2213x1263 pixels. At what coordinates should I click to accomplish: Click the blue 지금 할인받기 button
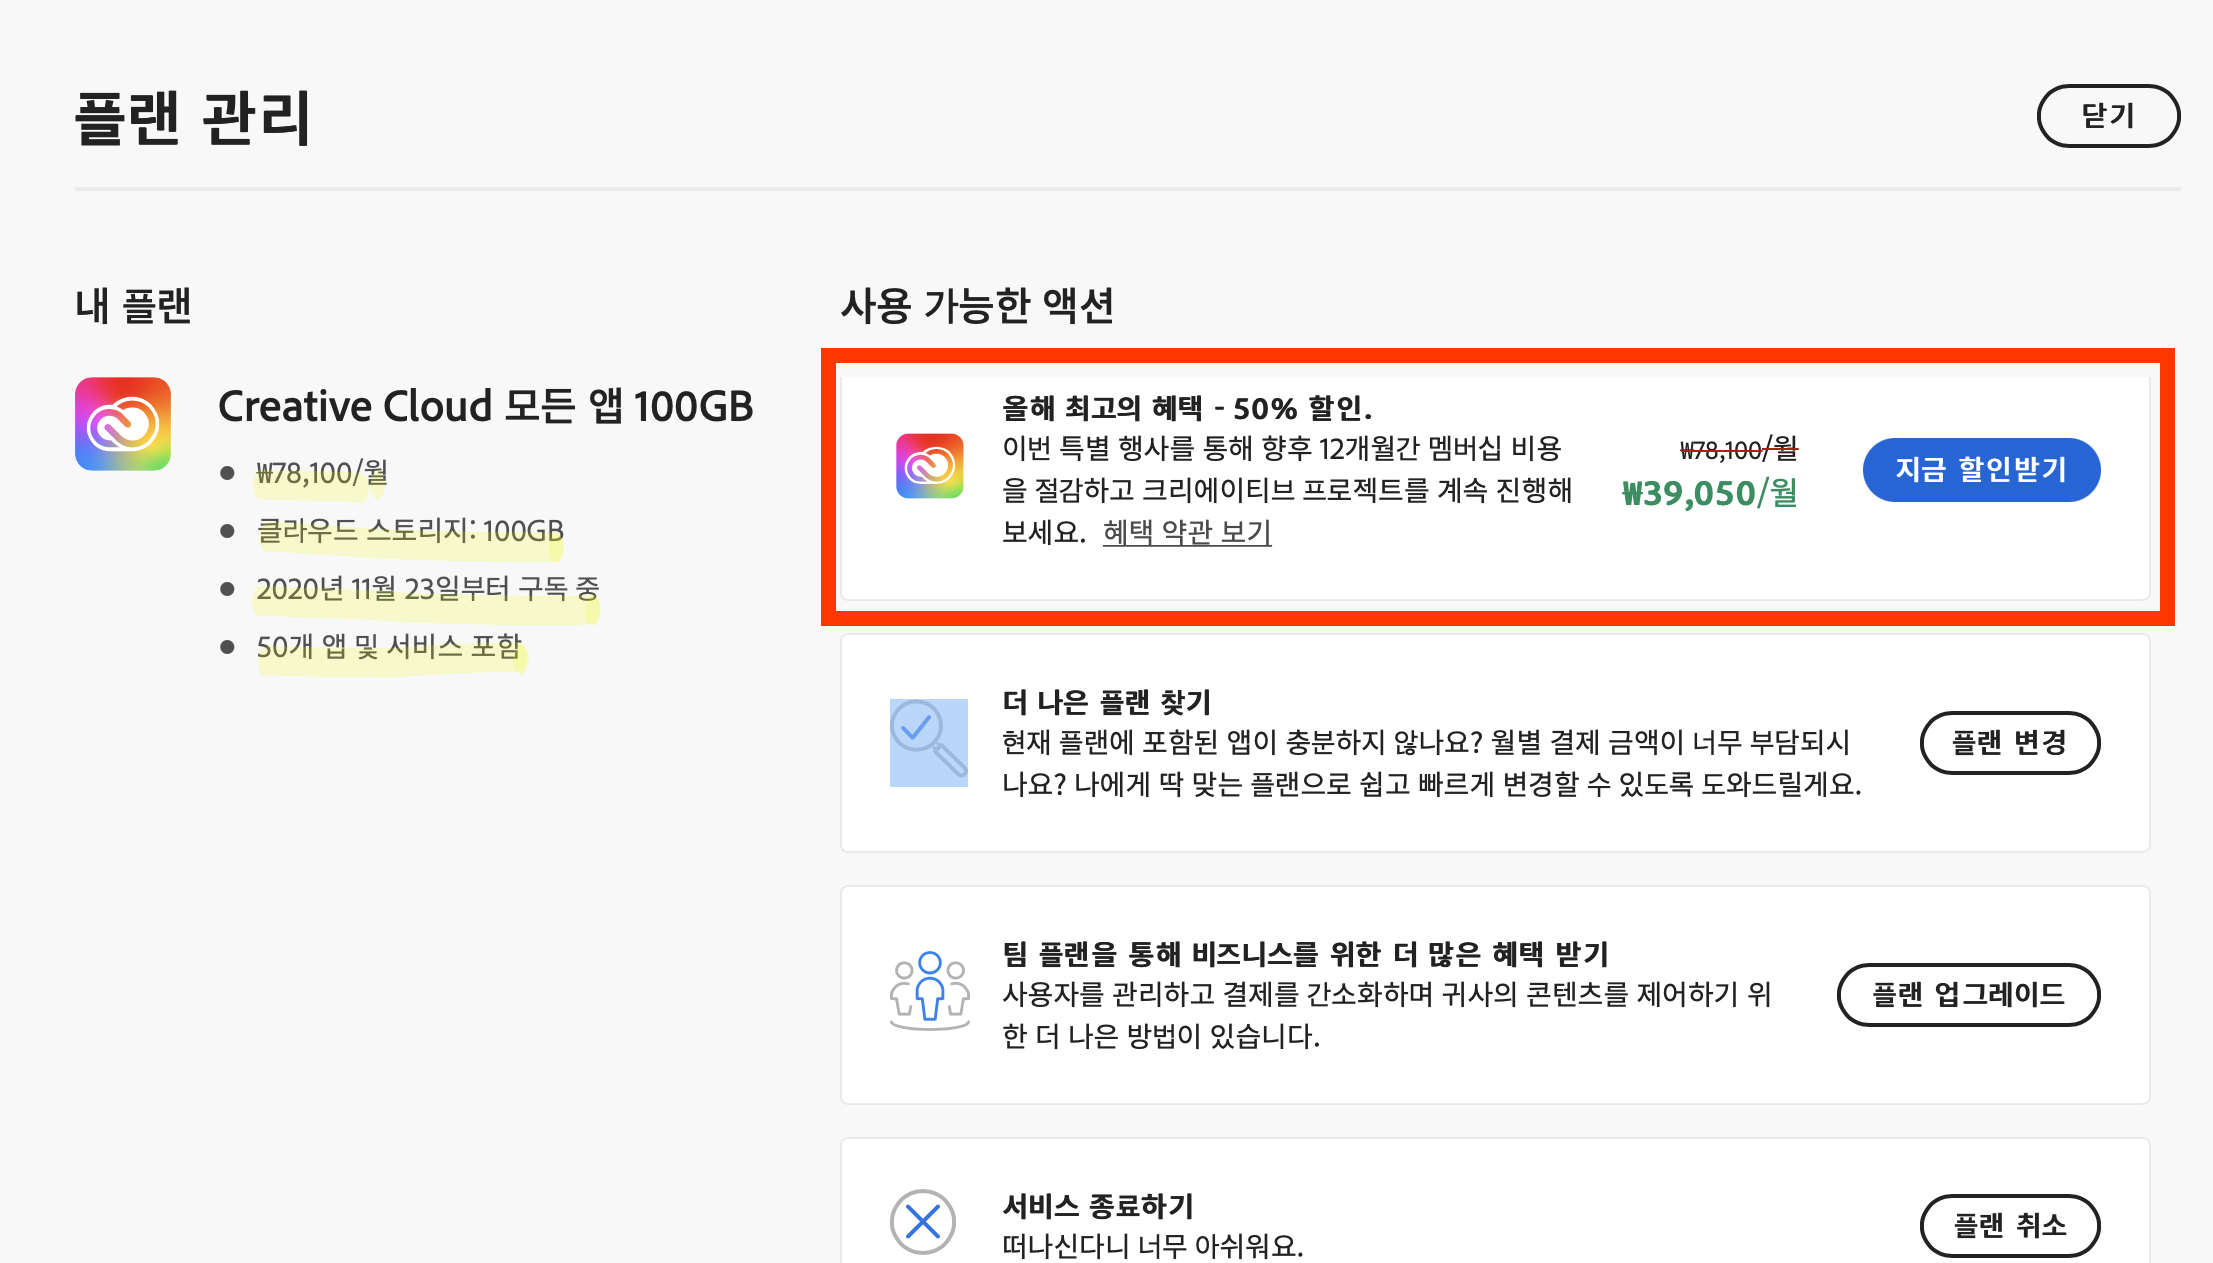click(x=1980, y=470)
